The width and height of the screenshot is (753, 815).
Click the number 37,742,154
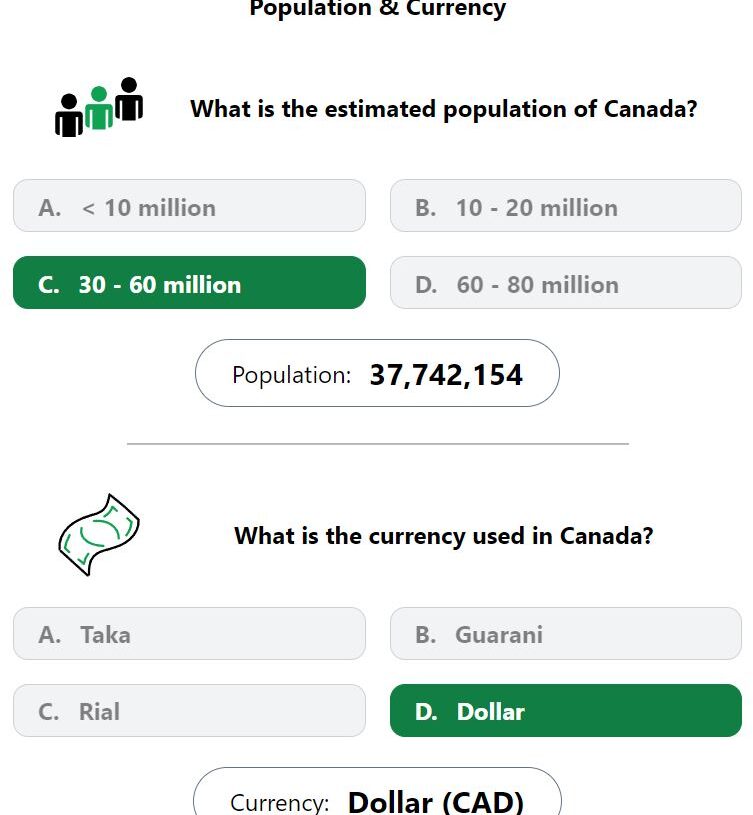click(446, 375)
